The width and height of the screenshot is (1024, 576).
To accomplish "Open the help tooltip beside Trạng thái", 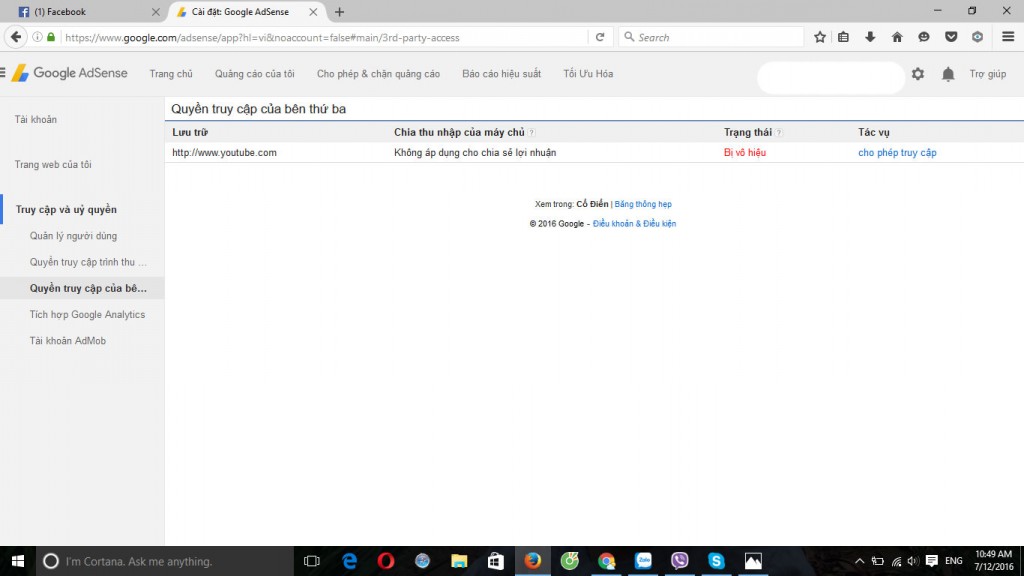I will click(778, 133).
